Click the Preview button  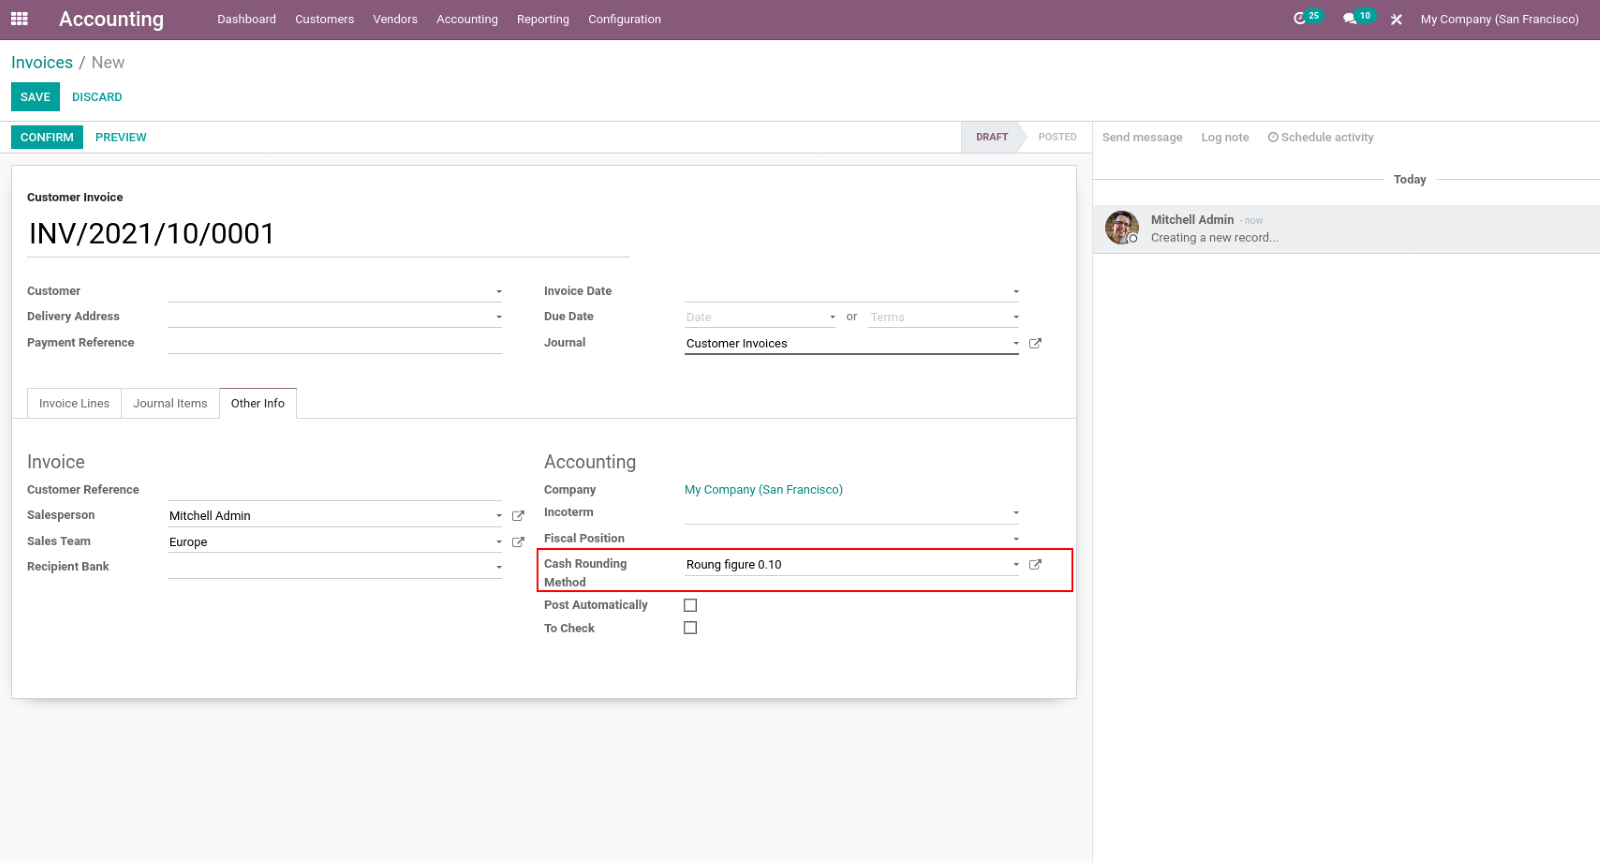tap(121, 137)
